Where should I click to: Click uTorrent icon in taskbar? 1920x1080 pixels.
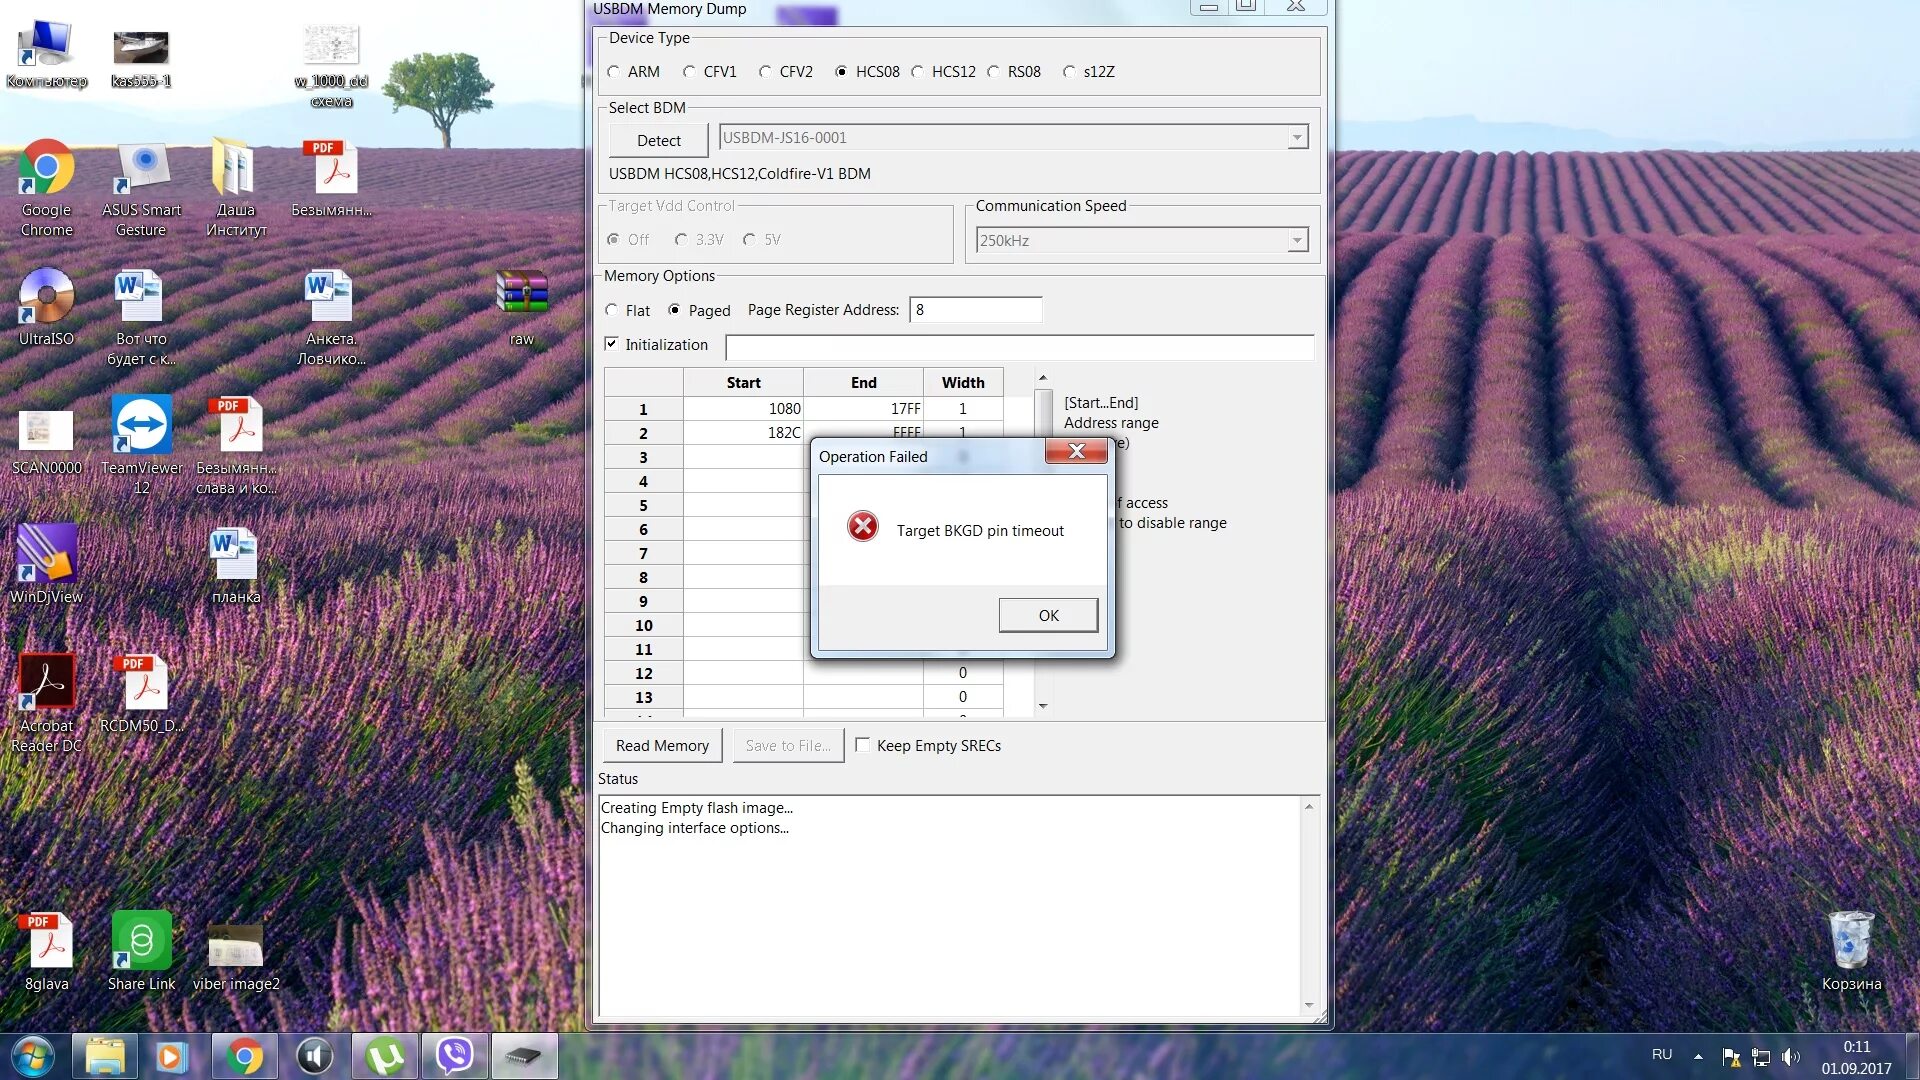[x=385, y=1056]
